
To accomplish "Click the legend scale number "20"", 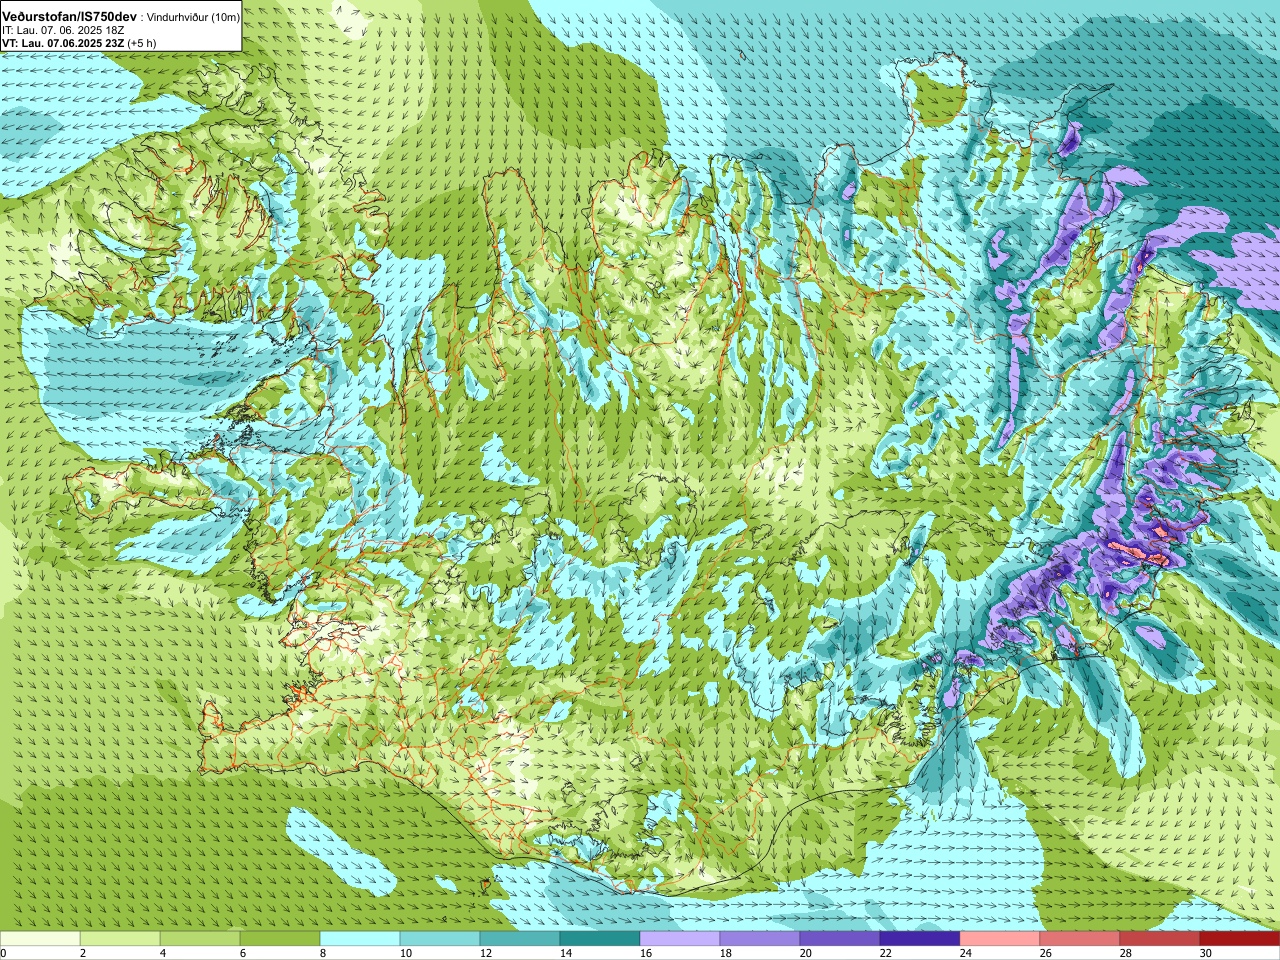I will pyautogui.click(x=806, y=953).
